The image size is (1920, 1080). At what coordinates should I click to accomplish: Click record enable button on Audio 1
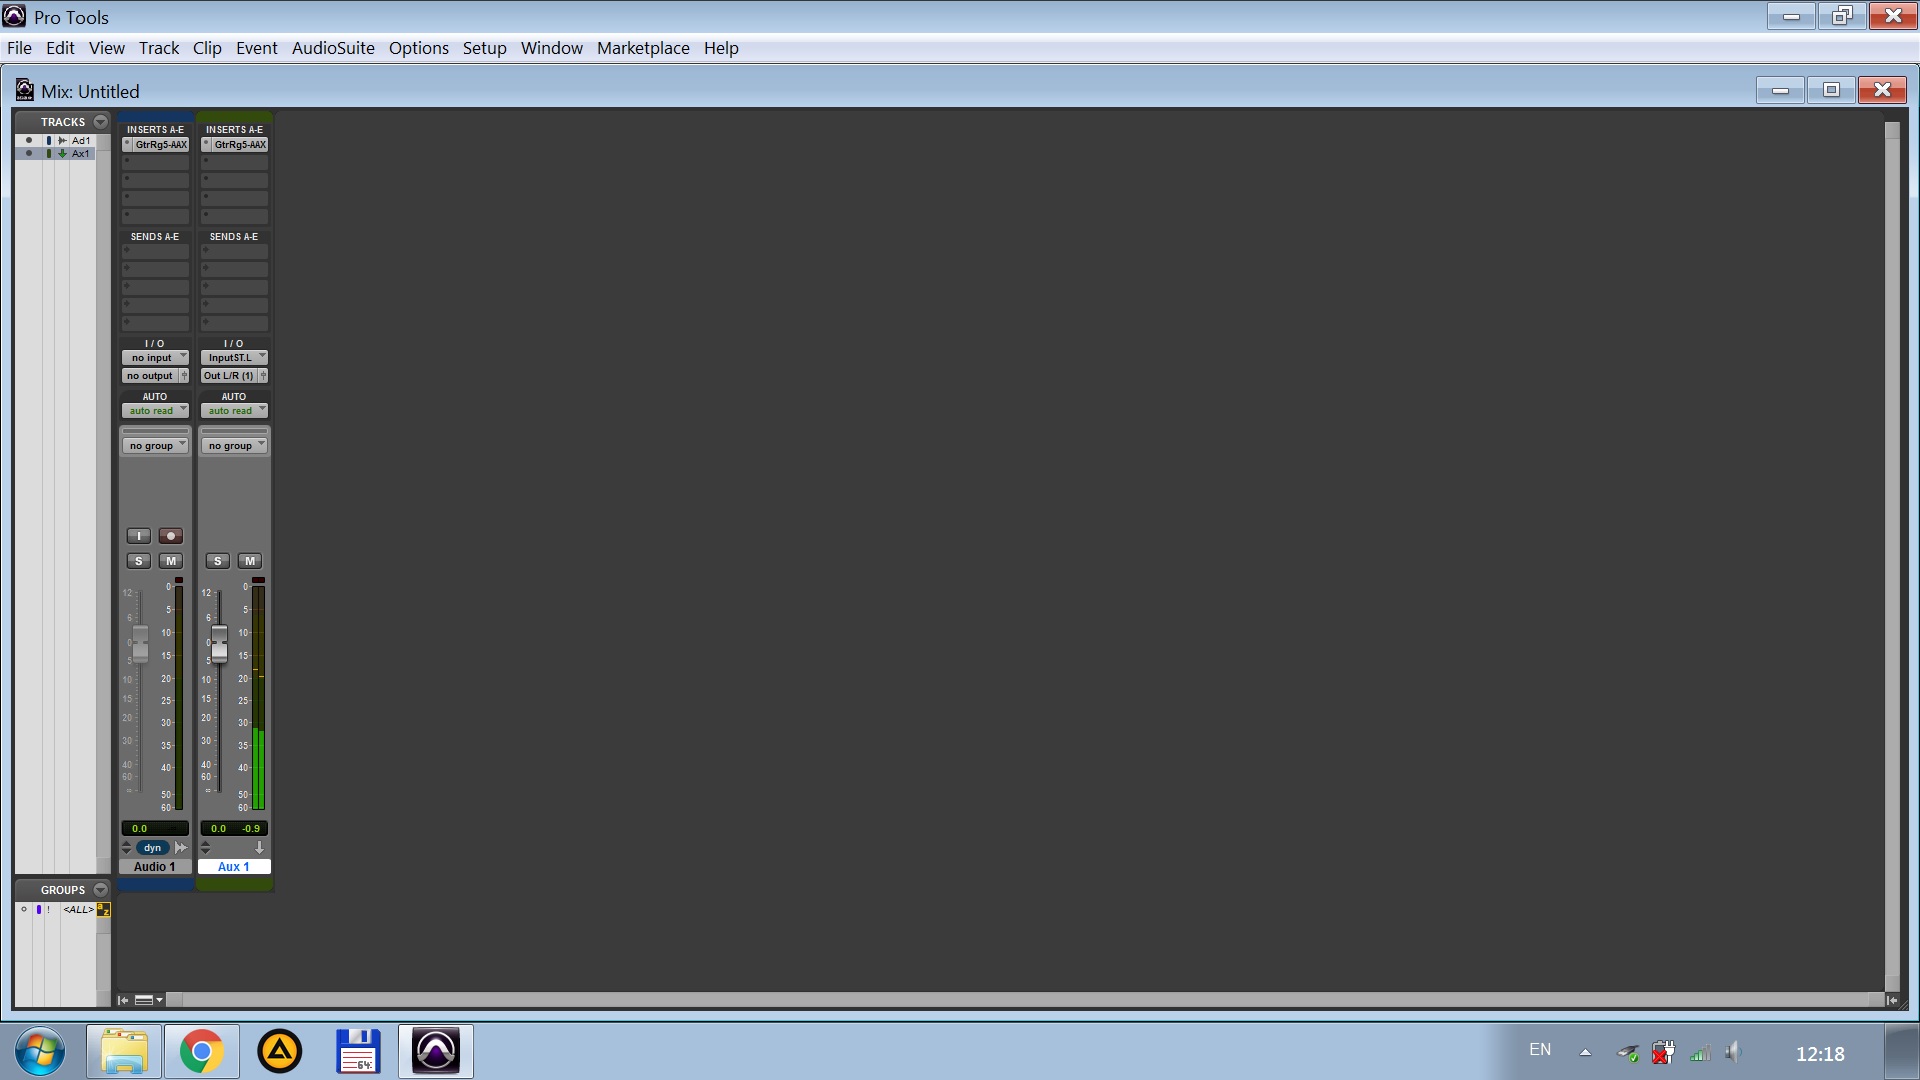(x=171, y=536)
